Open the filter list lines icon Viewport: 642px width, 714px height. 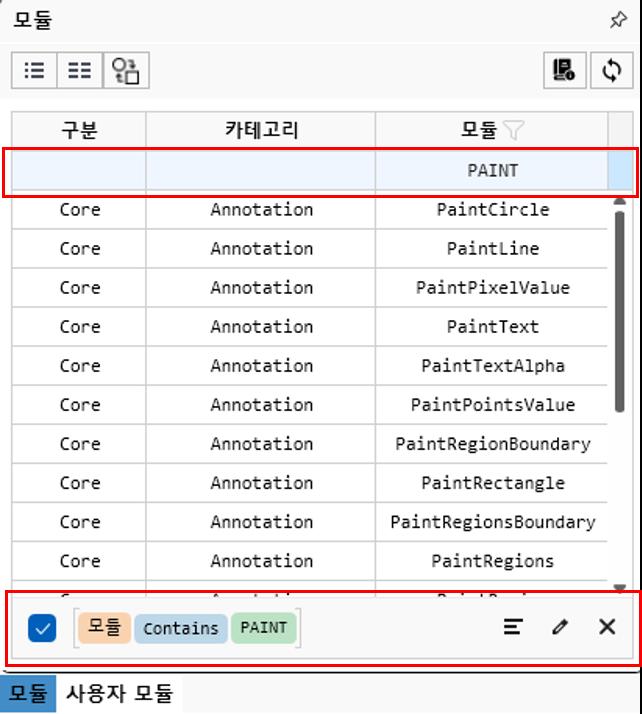513,627
